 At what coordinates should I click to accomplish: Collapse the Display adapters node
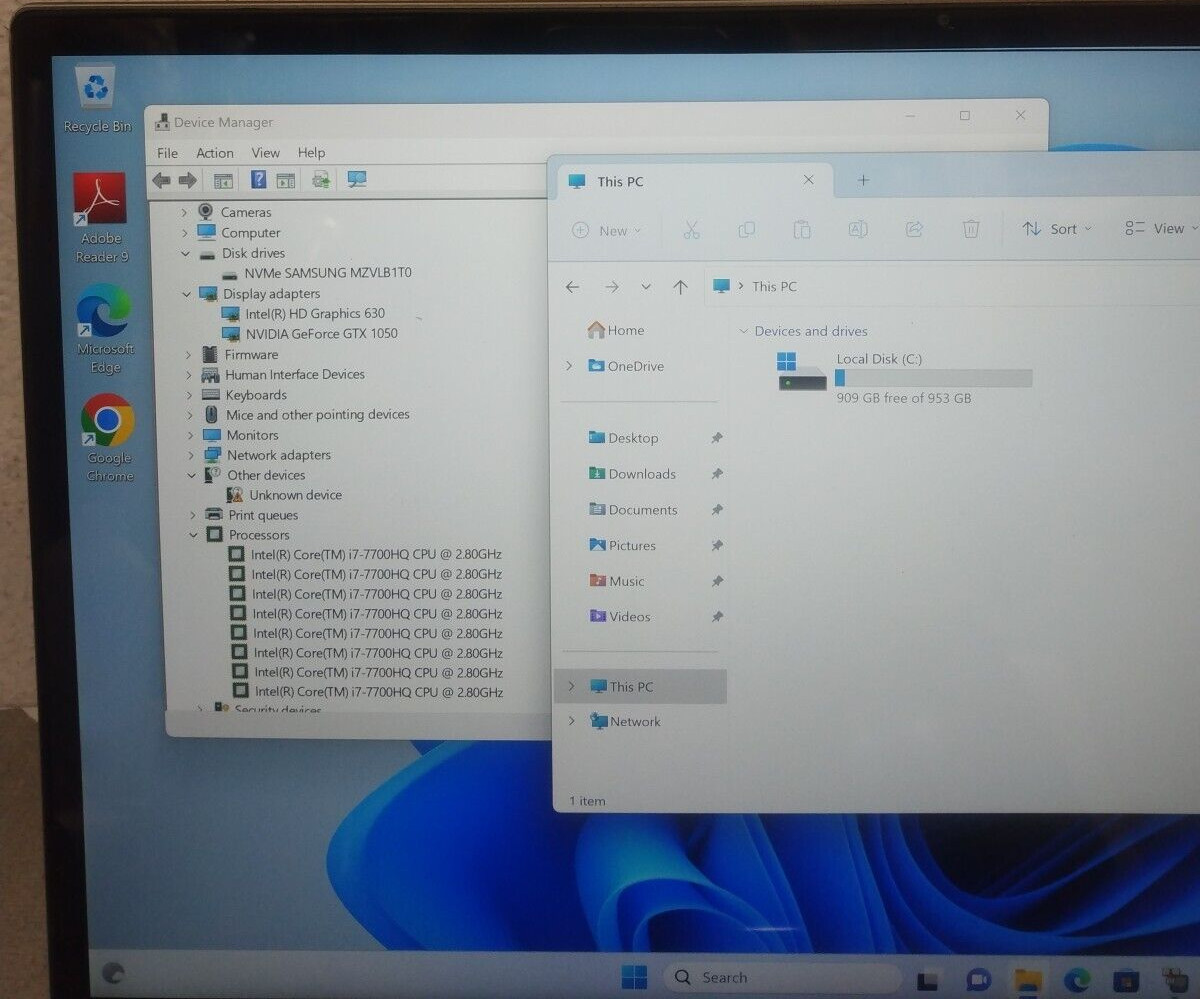[186, 294]
